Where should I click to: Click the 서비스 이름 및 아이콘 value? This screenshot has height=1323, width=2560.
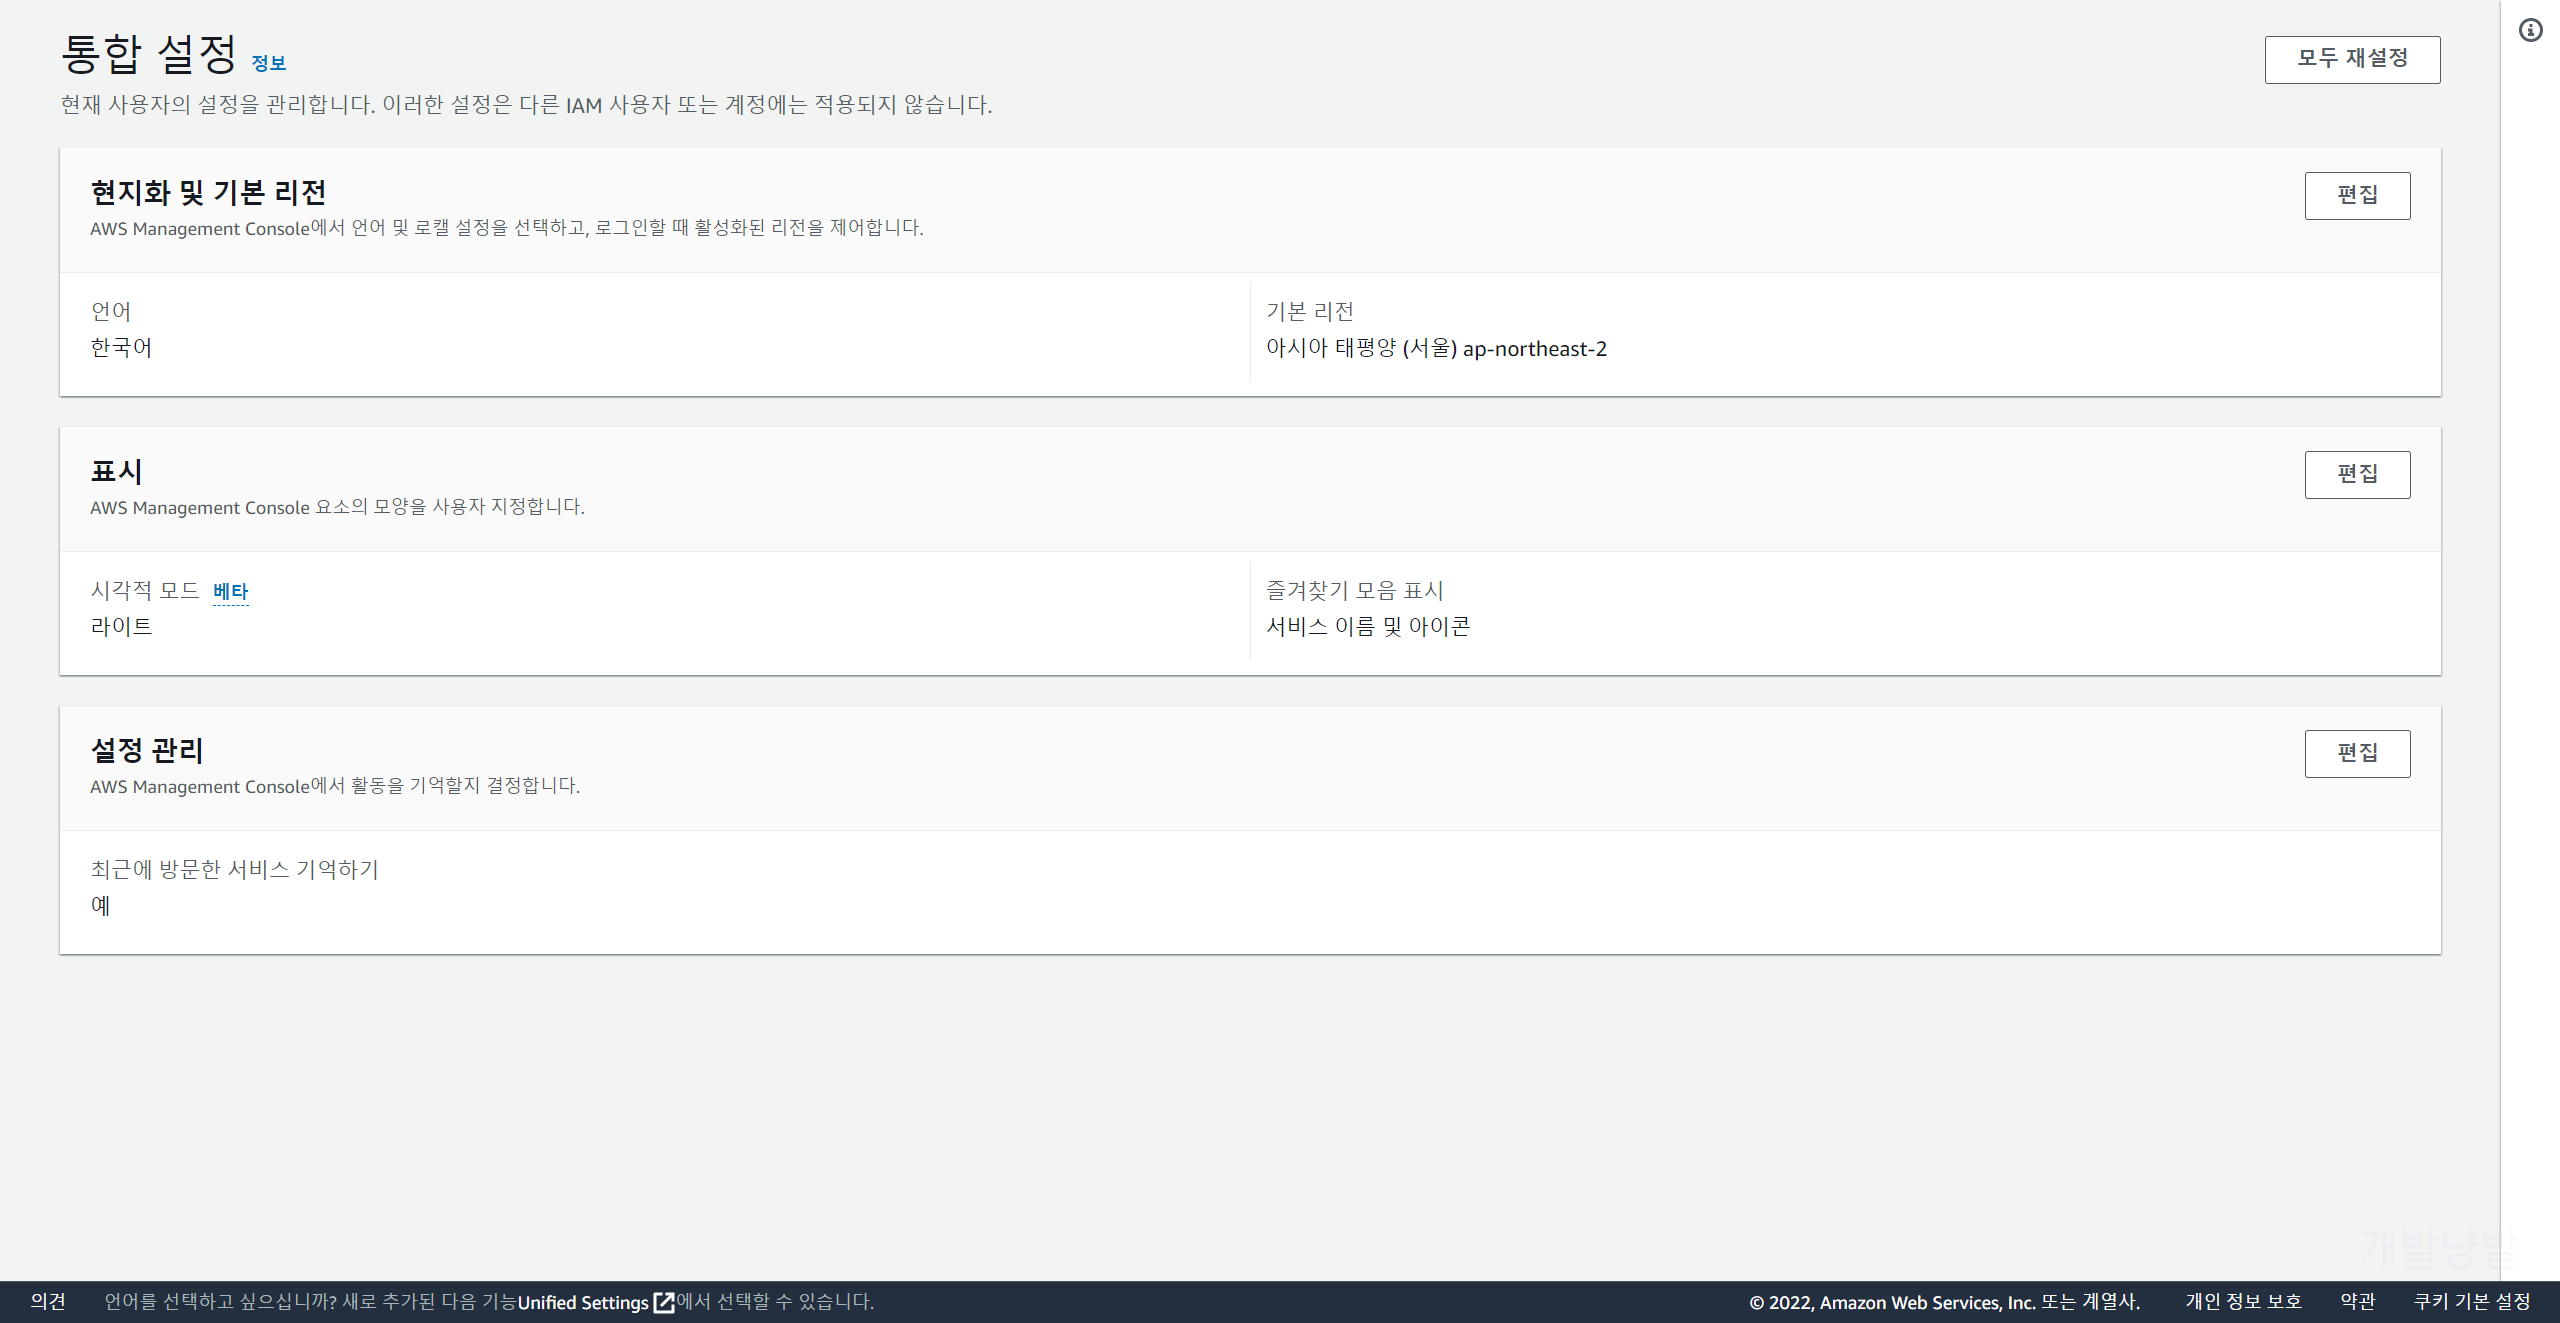(x=1367, y=626)
